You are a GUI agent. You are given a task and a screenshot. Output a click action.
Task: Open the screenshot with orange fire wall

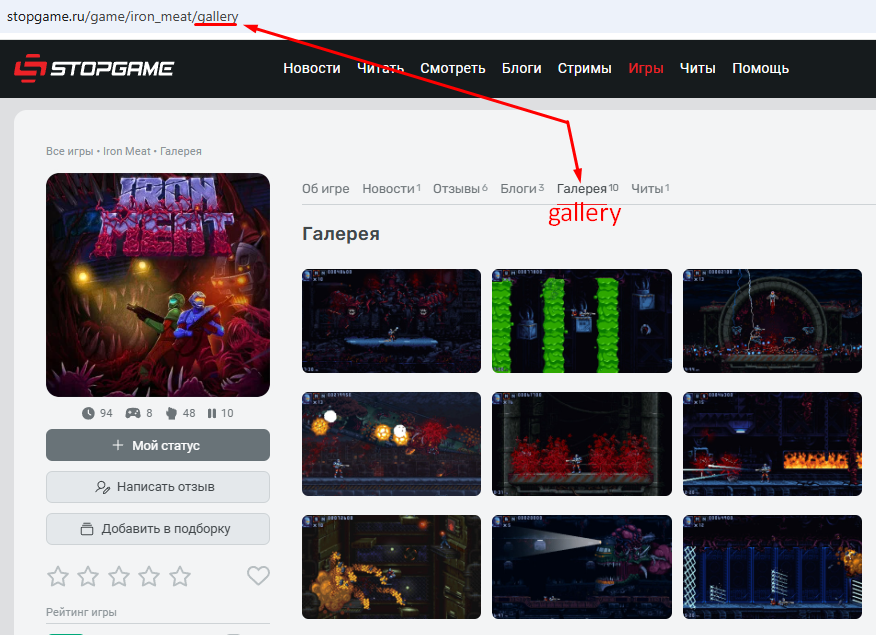point(772,444)
